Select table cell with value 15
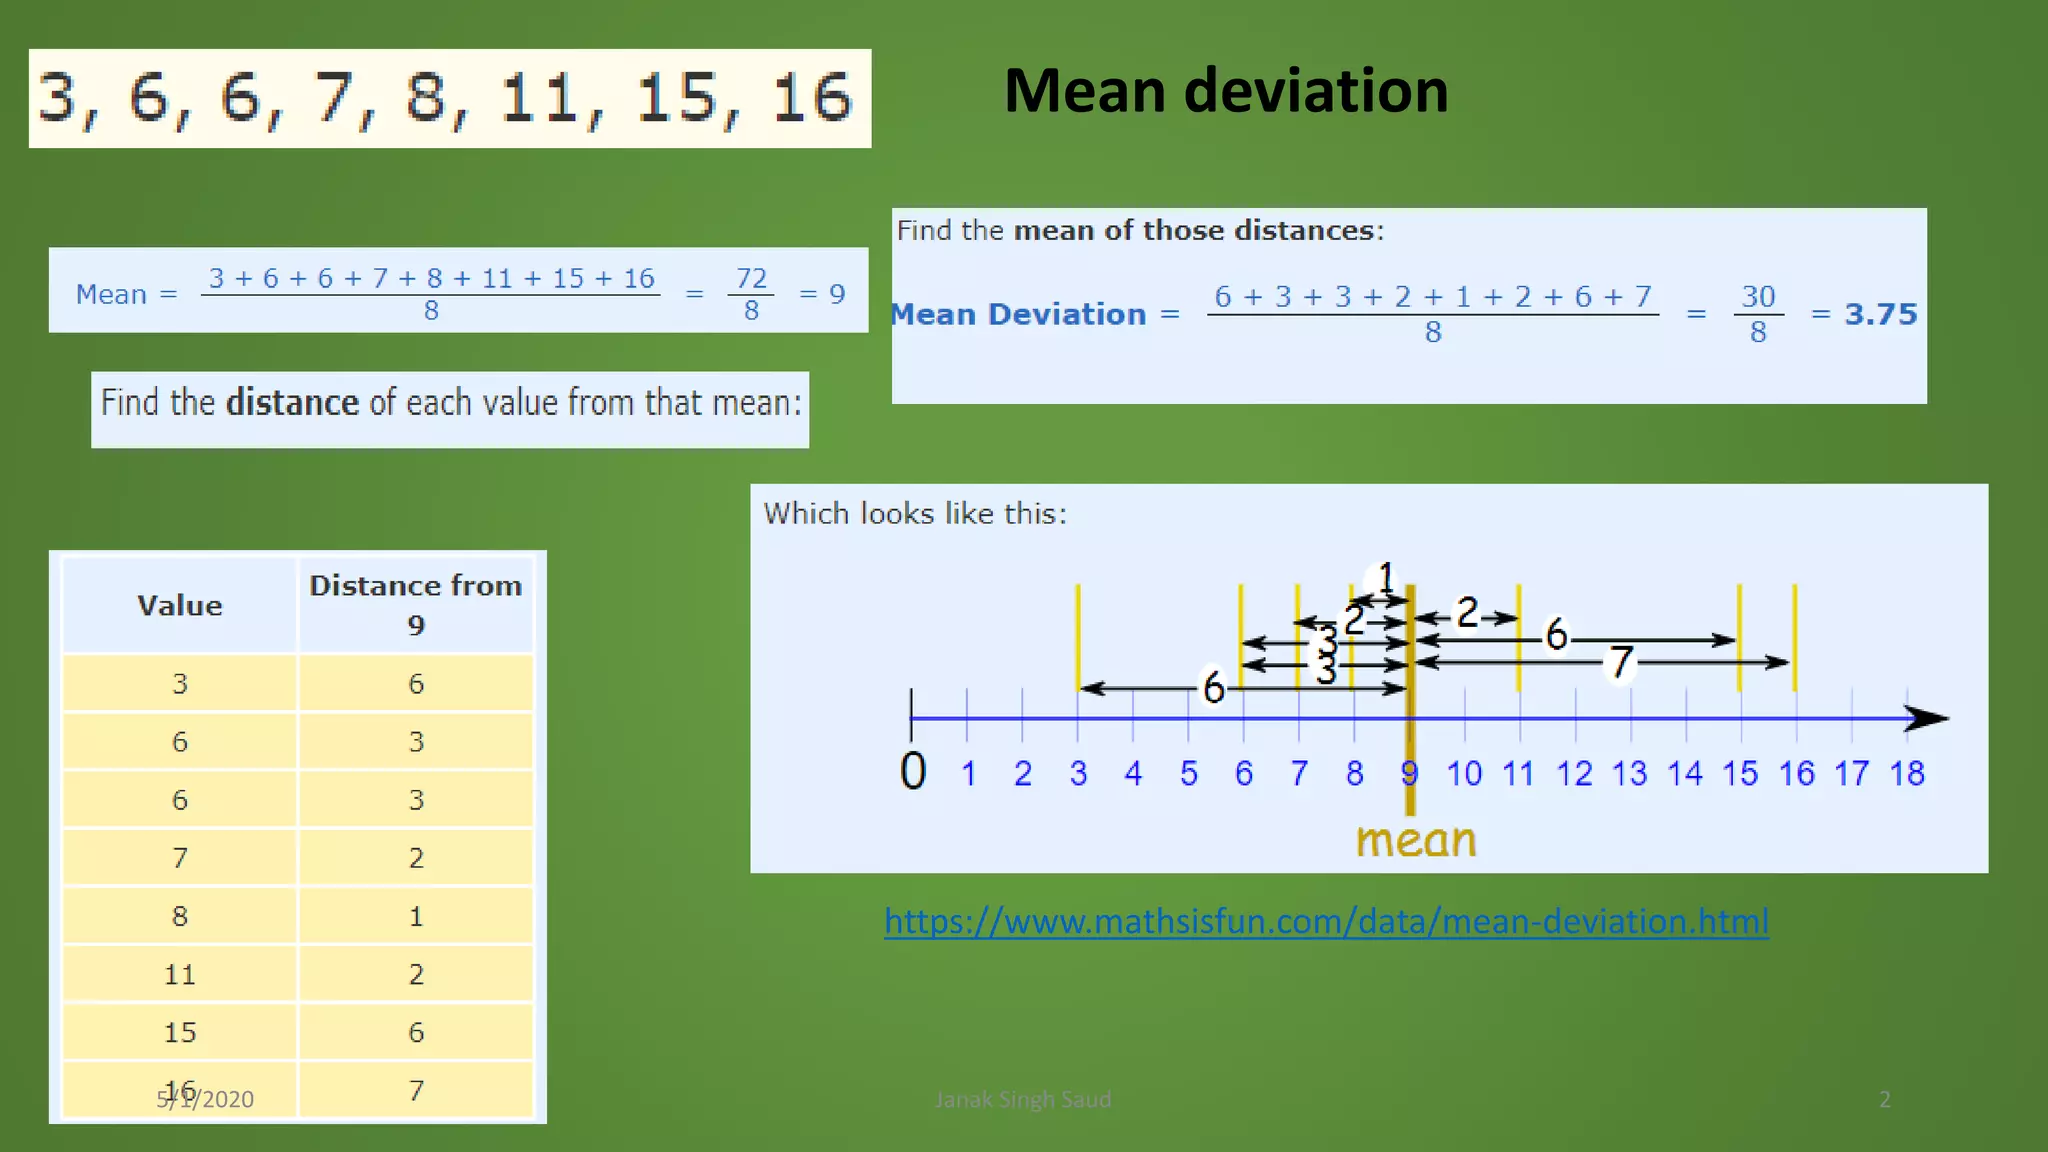 (180, 1032)
